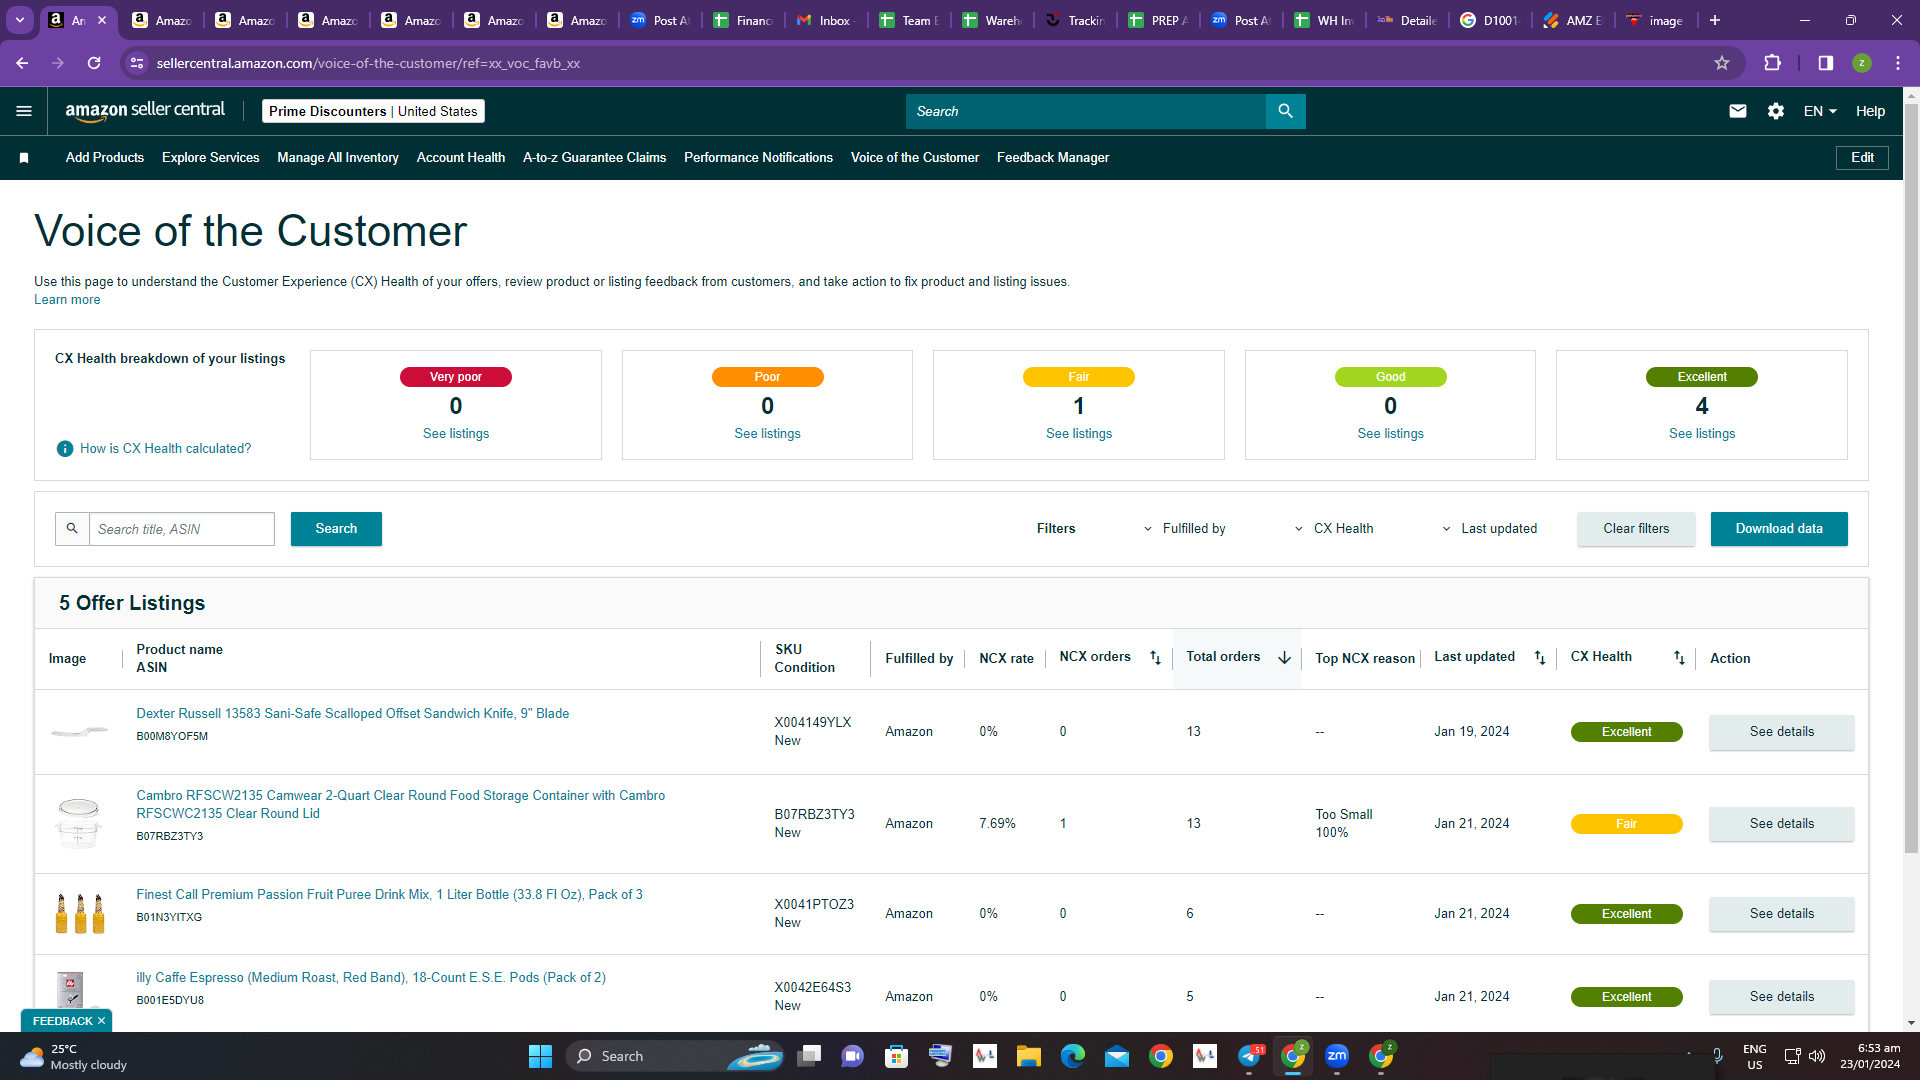
Task: Open the Mail app on the taskbar
Action: [x=1117, y=1056]
